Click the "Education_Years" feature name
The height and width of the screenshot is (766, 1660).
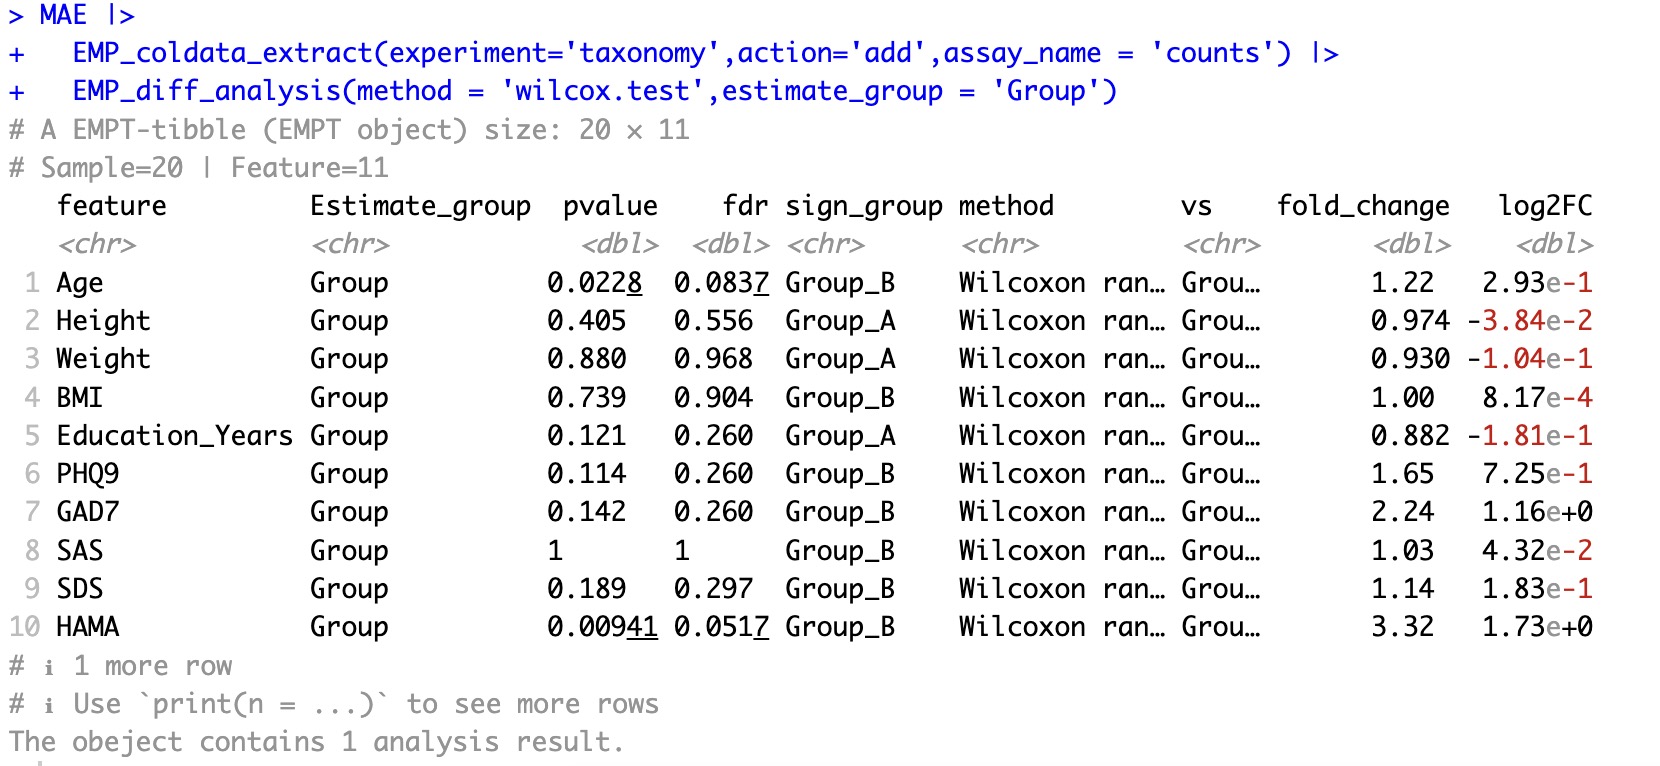pos(174,436)
